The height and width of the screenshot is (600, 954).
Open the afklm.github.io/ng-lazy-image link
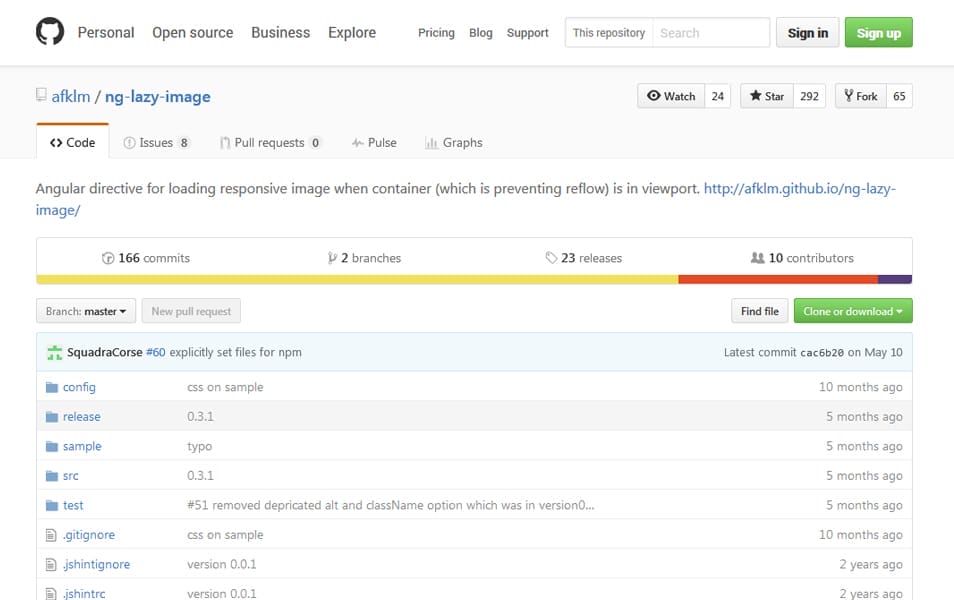799,188
